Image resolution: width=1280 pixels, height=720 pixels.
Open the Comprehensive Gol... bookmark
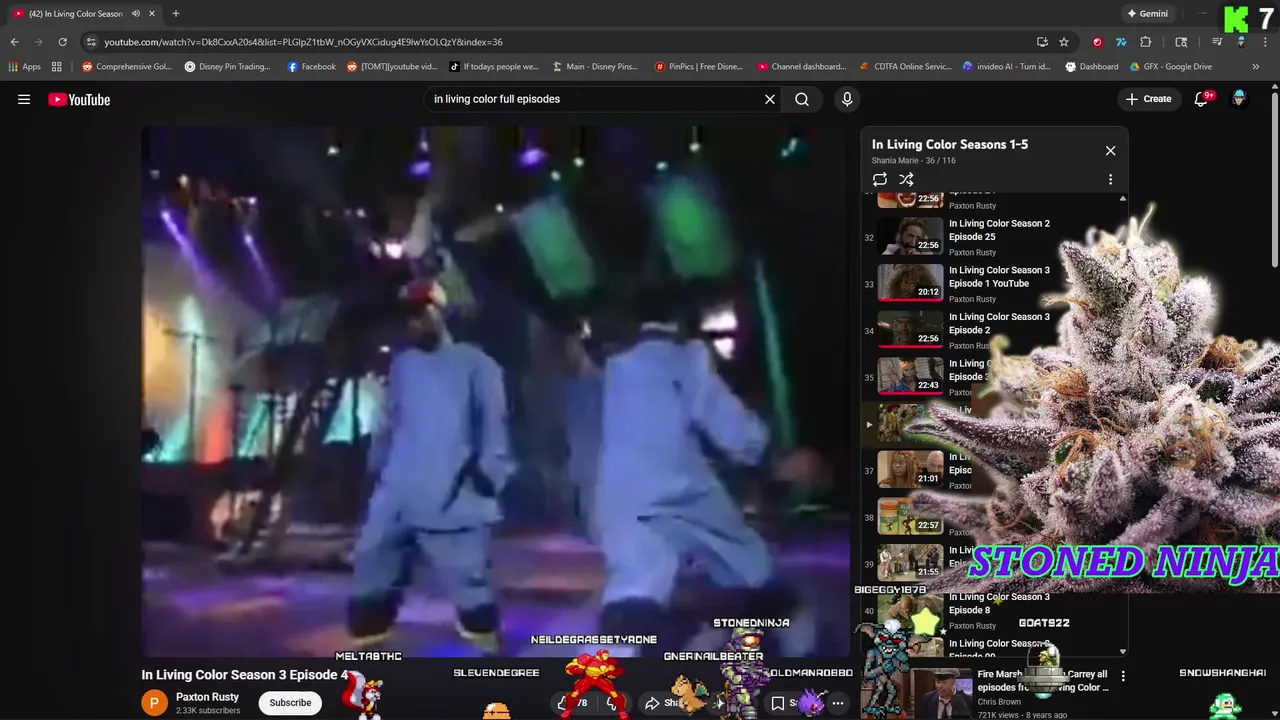click(127, 67)
